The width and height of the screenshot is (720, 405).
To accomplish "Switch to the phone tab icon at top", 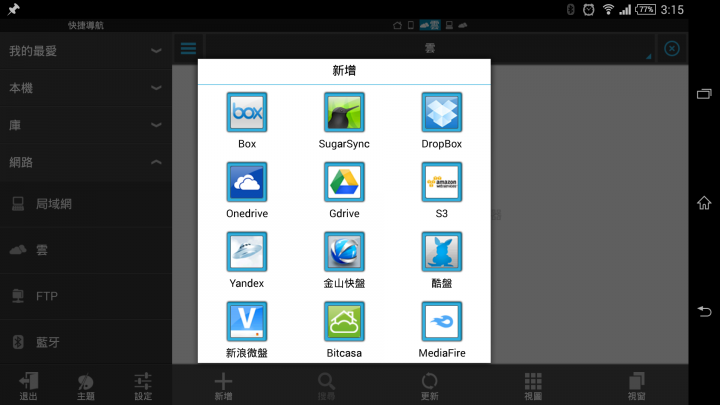I will point(411,25).
